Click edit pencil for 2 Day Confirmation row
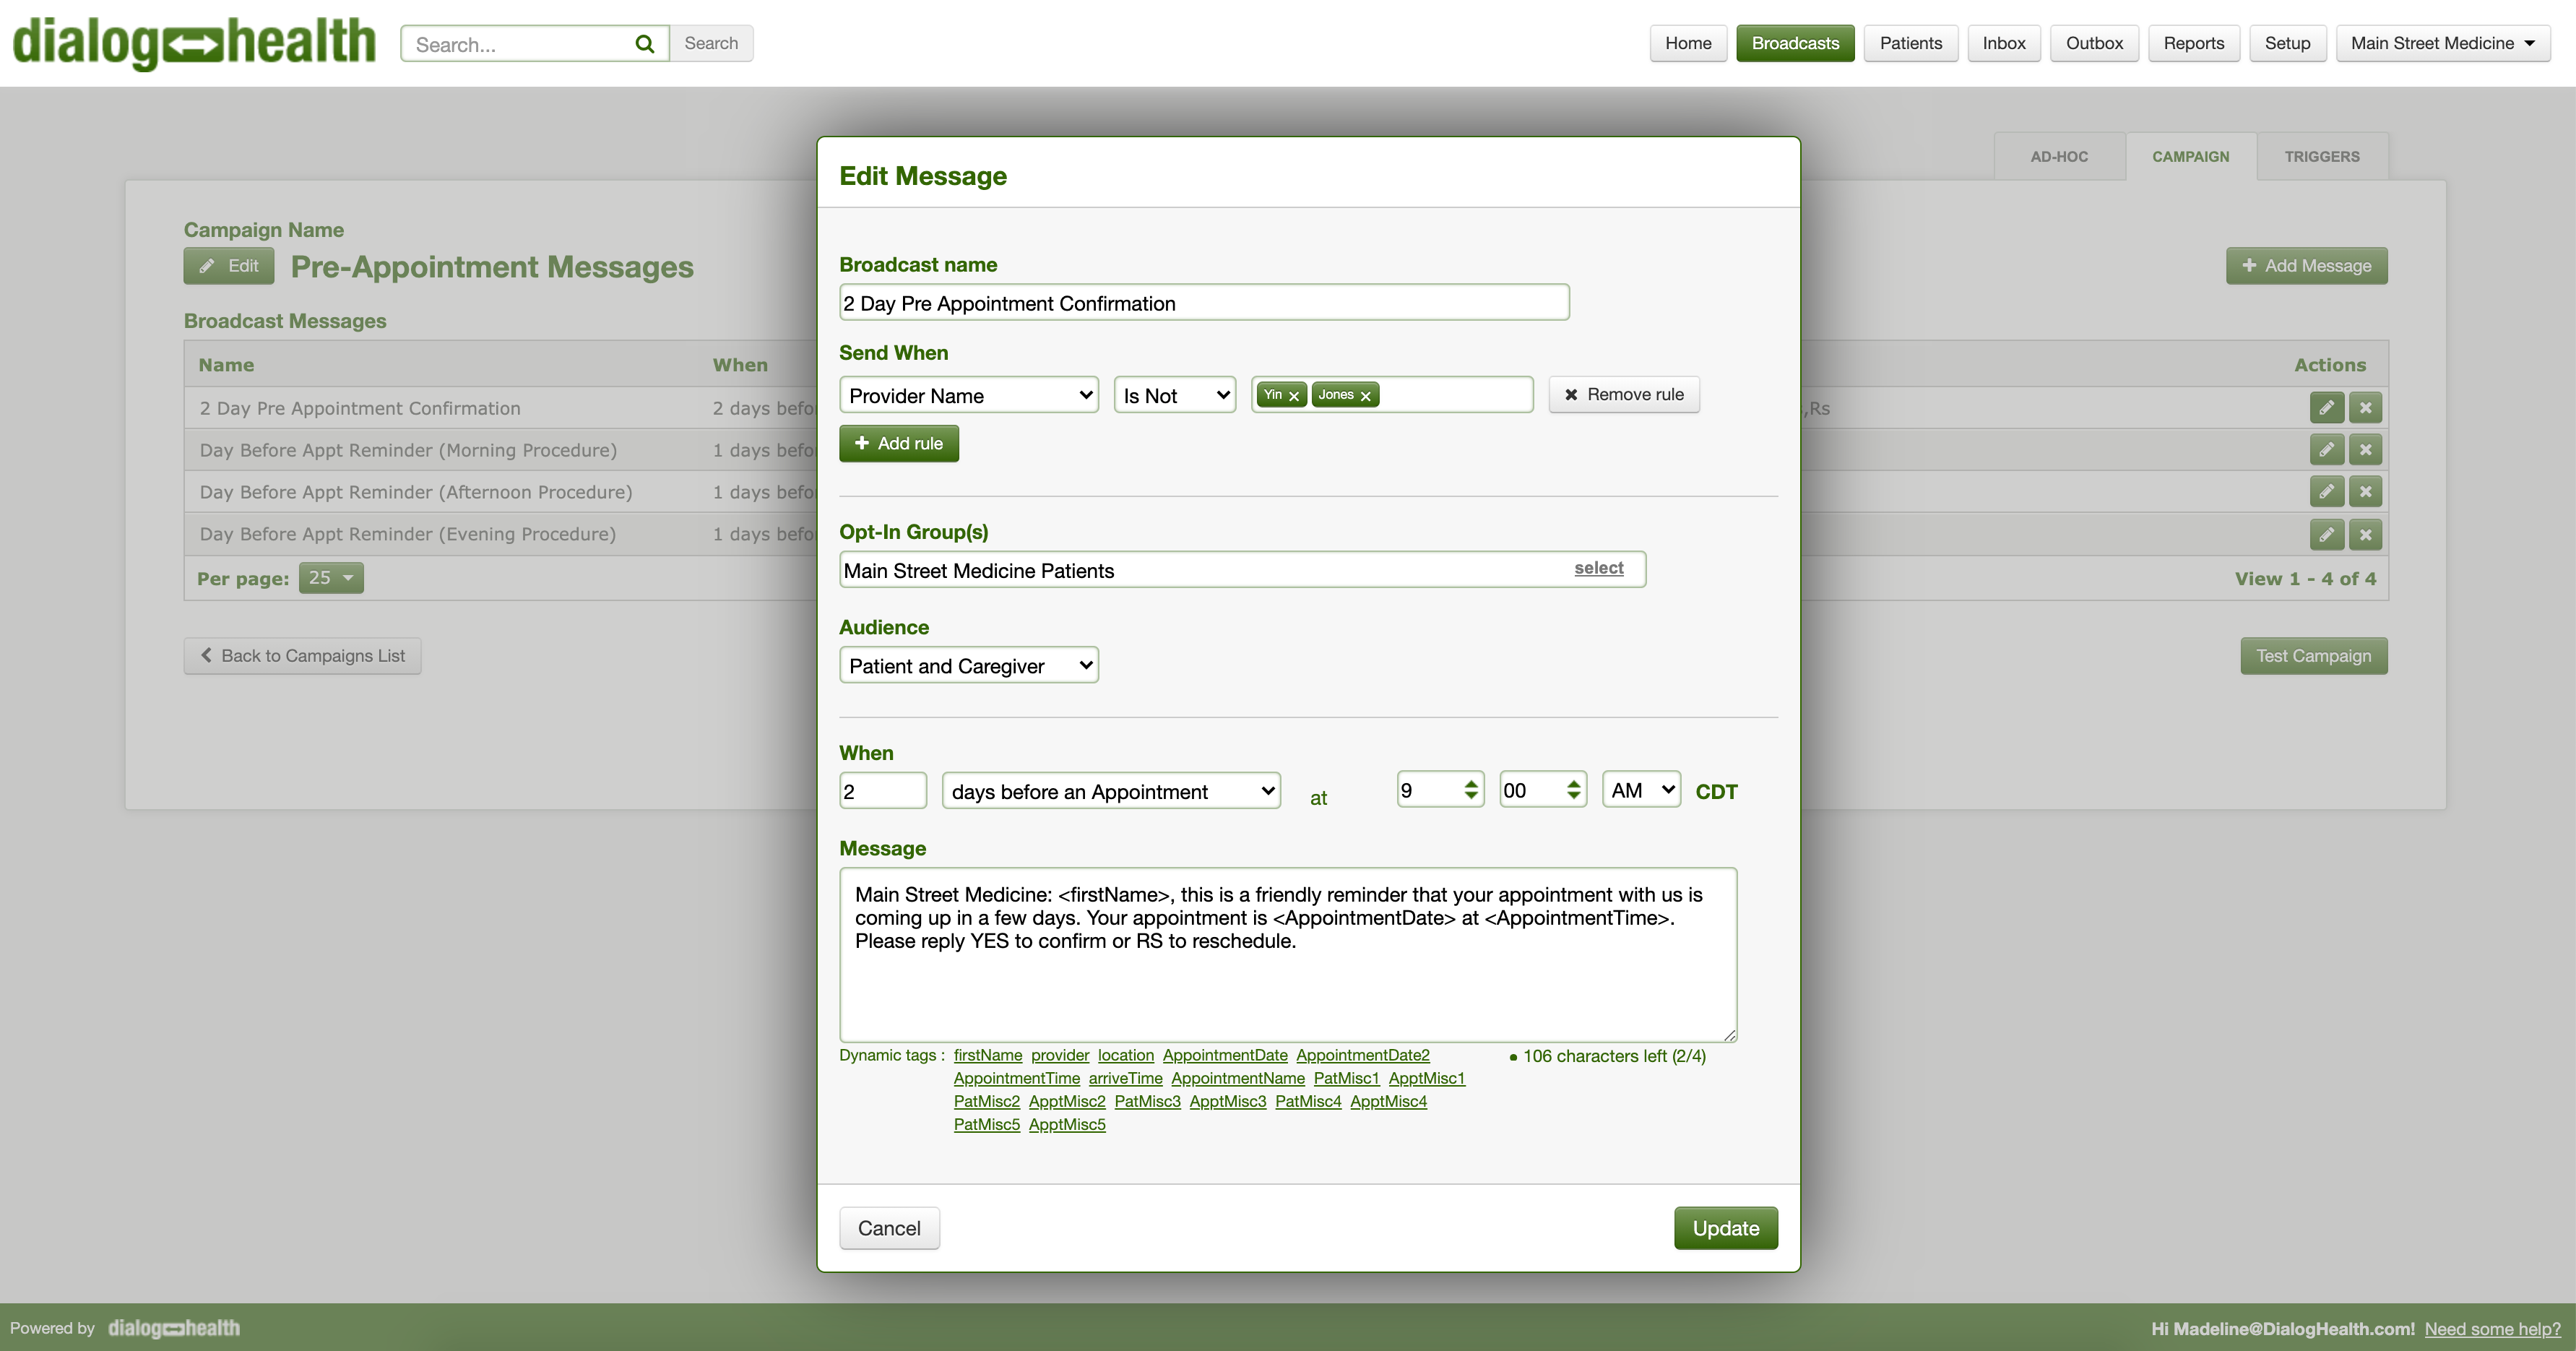2576x1351 pixels. (2326, 408)
